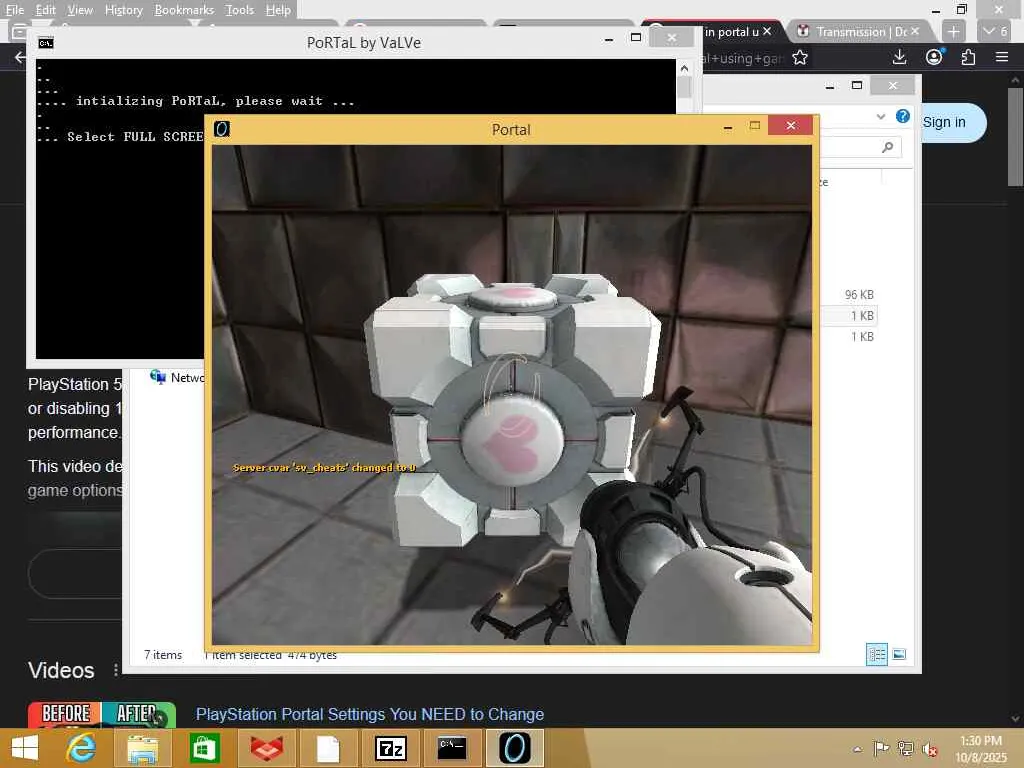Open the browser account icon
The width and height of the screenshot is (1024, 768).
pyautogui.click(x=935, y=57)
